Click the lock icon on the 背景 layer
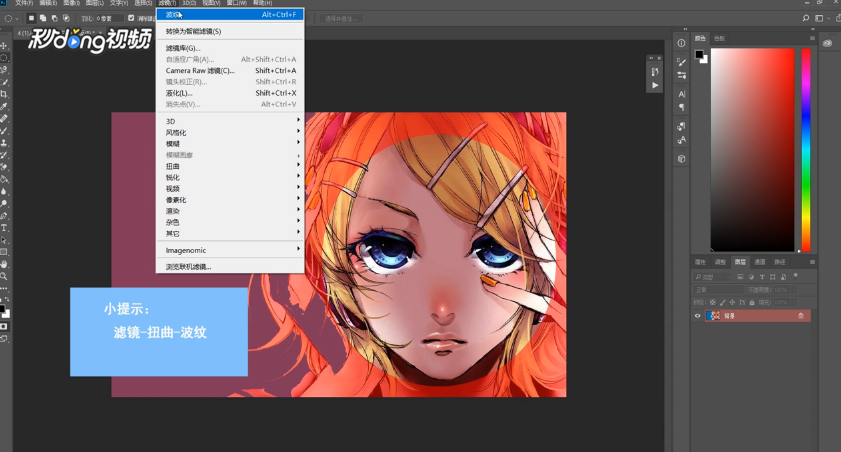Image resolution: width=841 pixels, height=452 pixels. coord(801,316)
